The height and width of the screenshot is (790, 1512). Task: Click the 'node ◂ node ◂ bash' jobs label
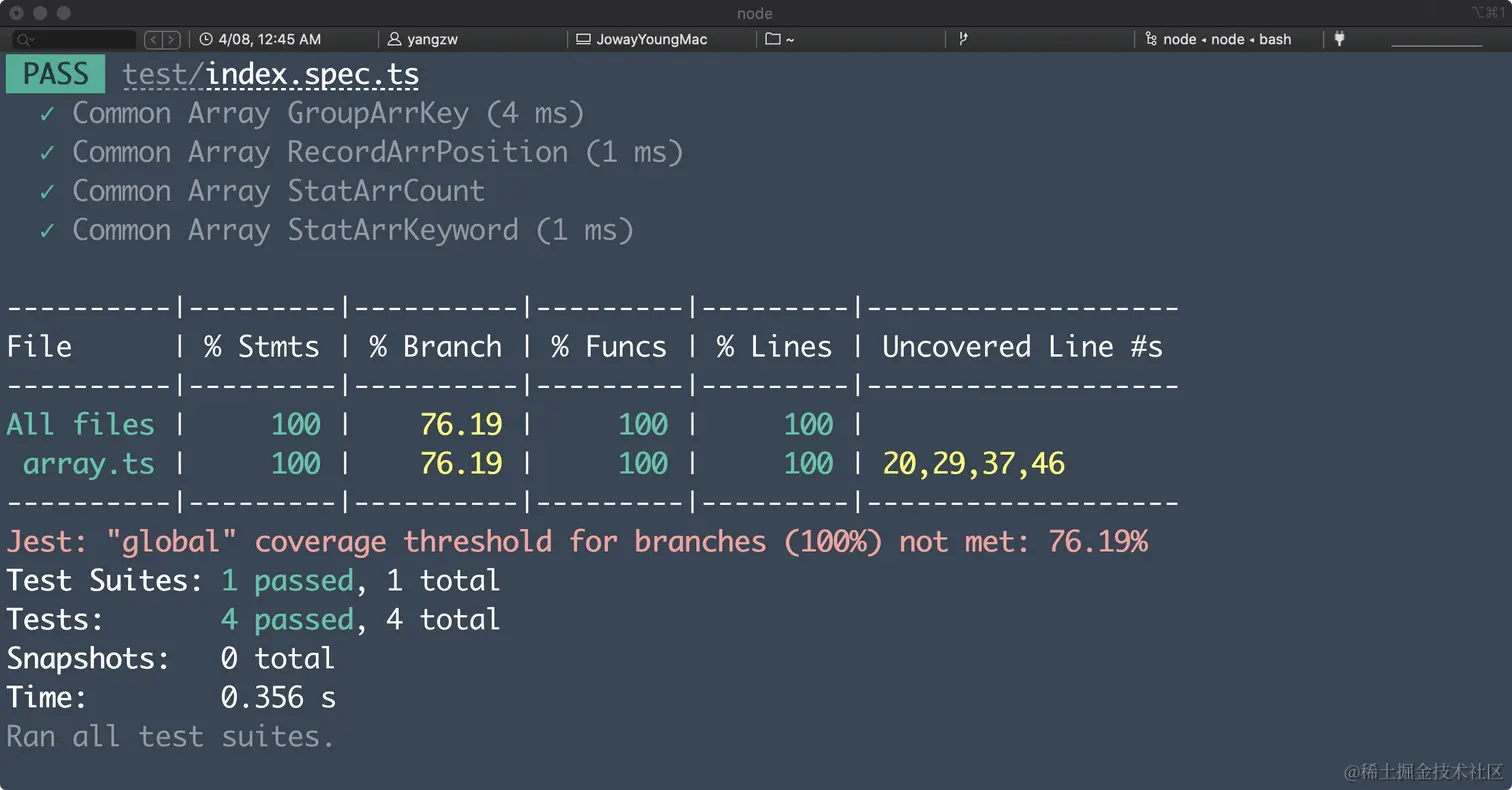(1227, 40)
